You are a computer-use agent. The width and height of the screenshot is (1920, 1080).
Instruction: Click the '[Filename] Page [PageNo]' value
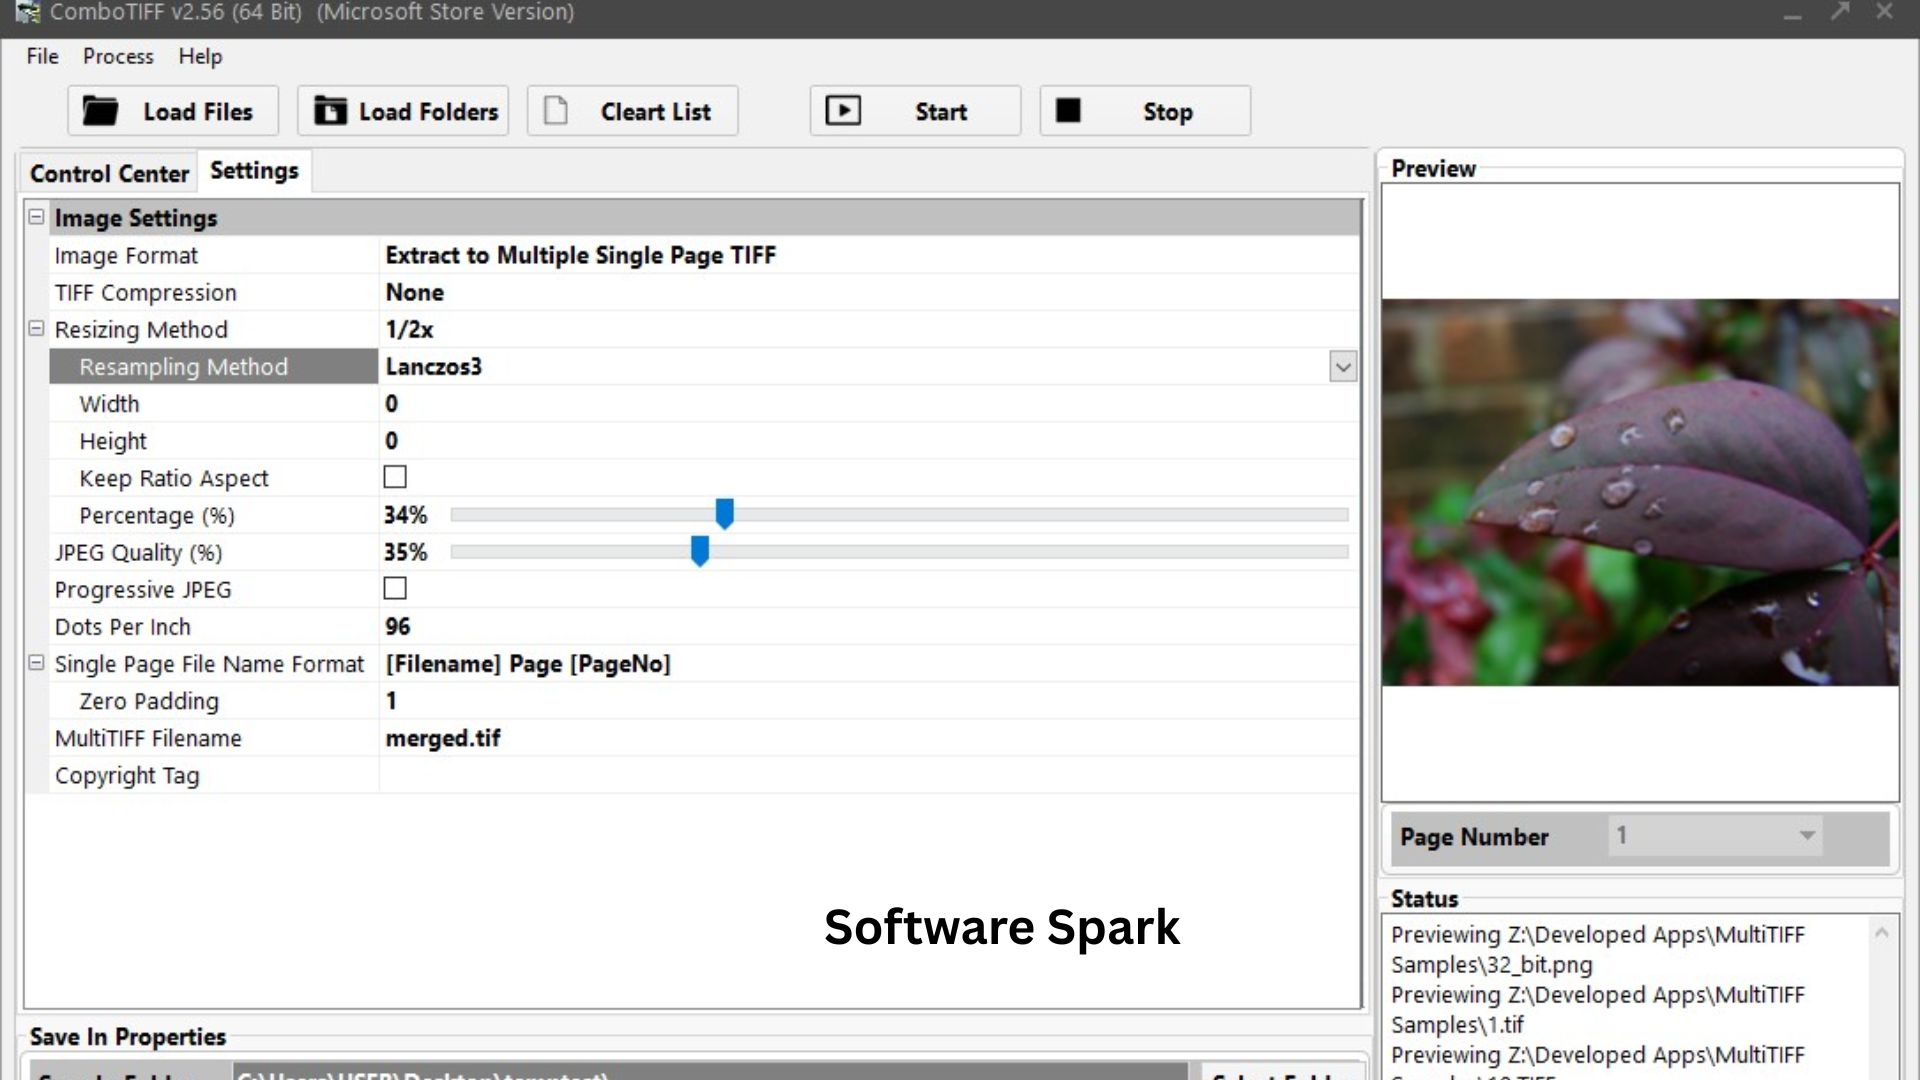pyautogui.click(x=528, y=664)
